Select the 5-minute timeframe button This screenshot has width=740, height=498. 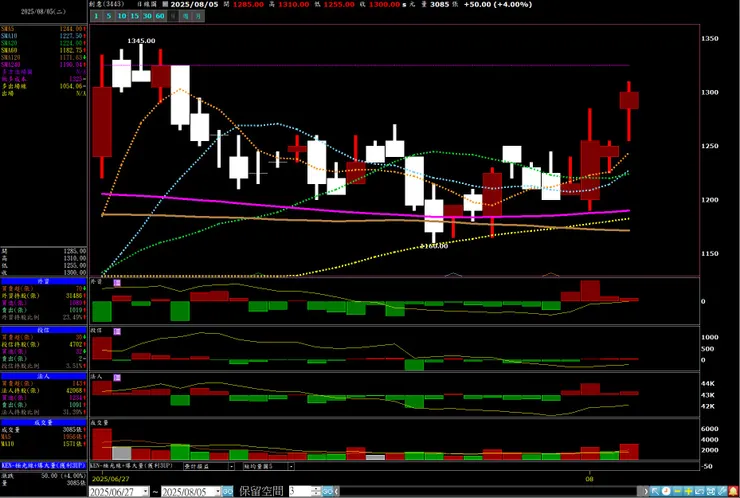coord(109,16)
